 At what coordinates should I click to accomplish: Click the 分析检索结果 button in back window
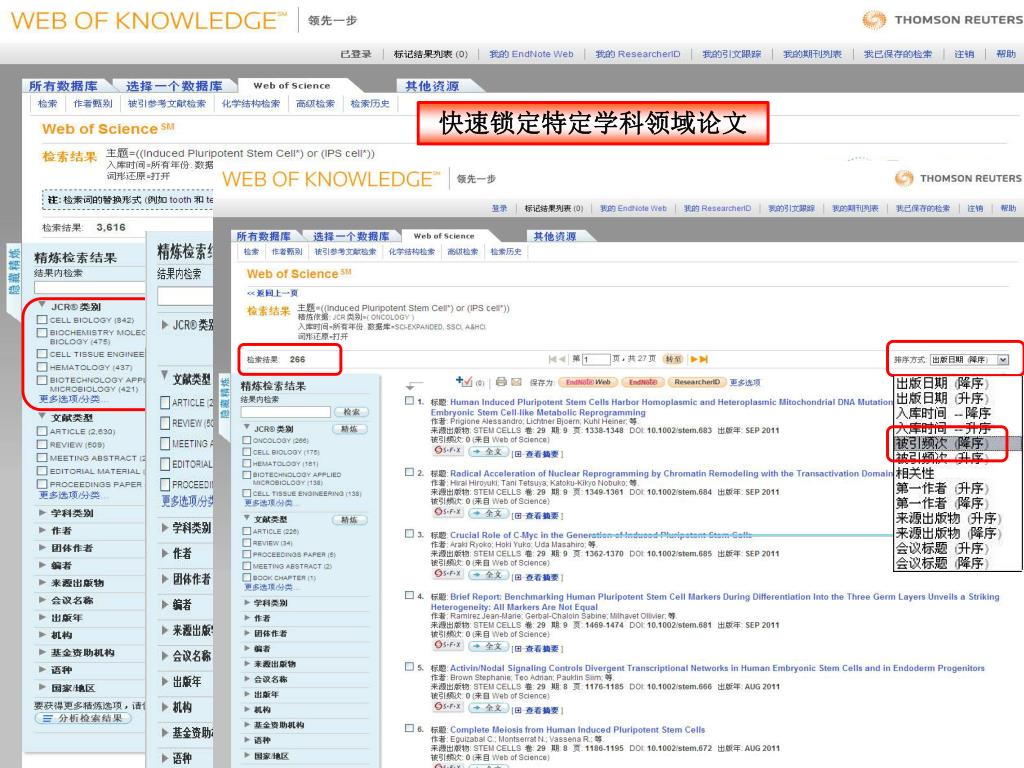[84, 718]
